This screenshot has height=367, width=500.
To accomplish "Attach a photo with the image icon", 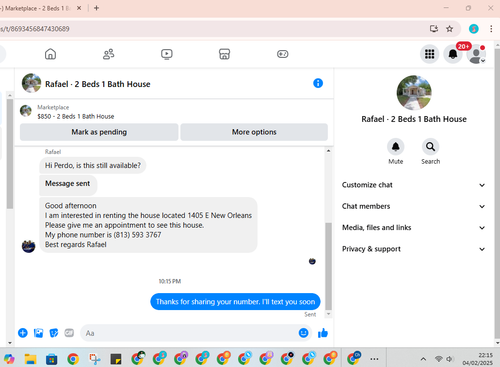I will click(x=38, y=333).
